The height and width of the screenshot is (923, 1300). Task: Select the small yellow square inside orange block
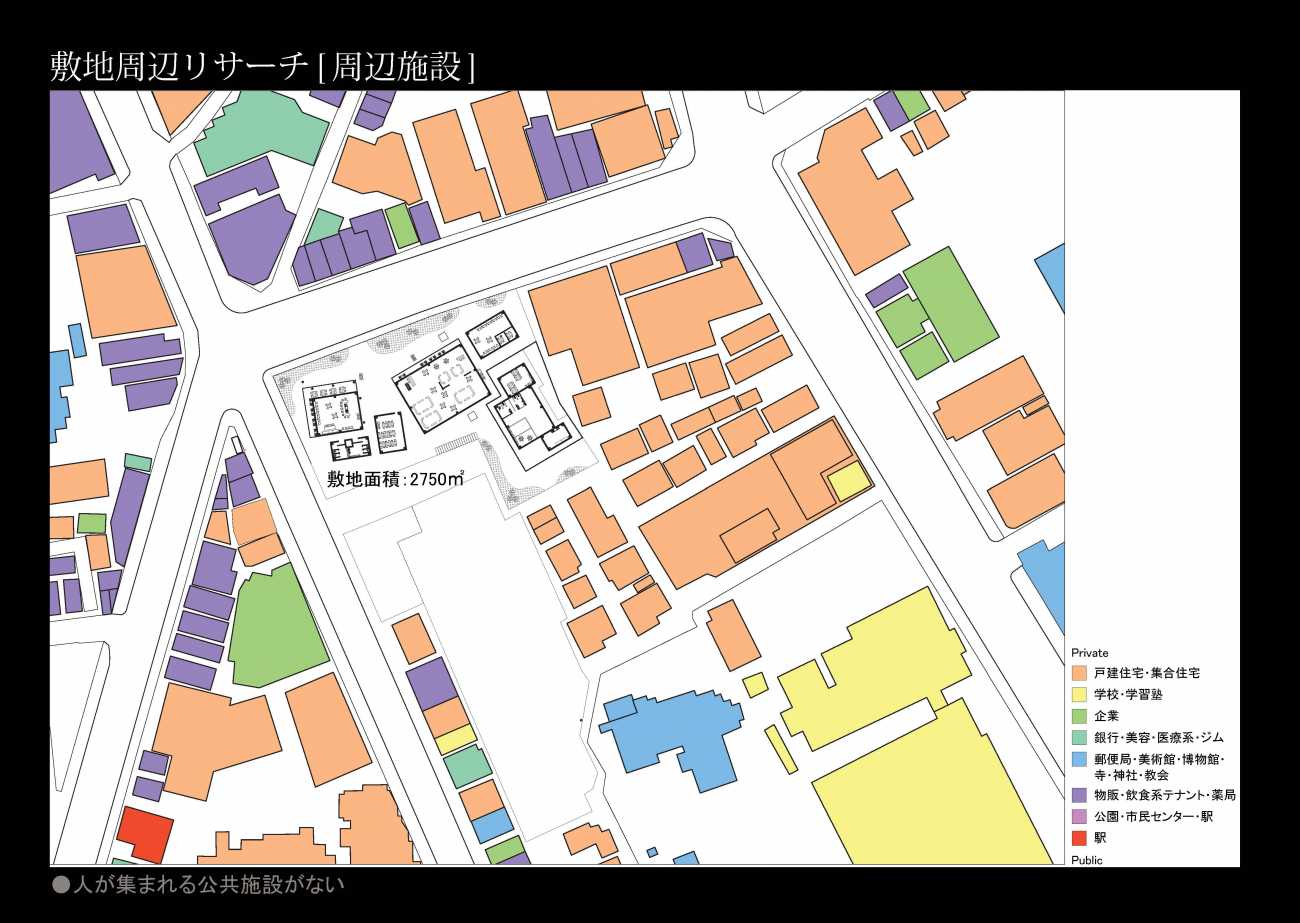[850, 482]
